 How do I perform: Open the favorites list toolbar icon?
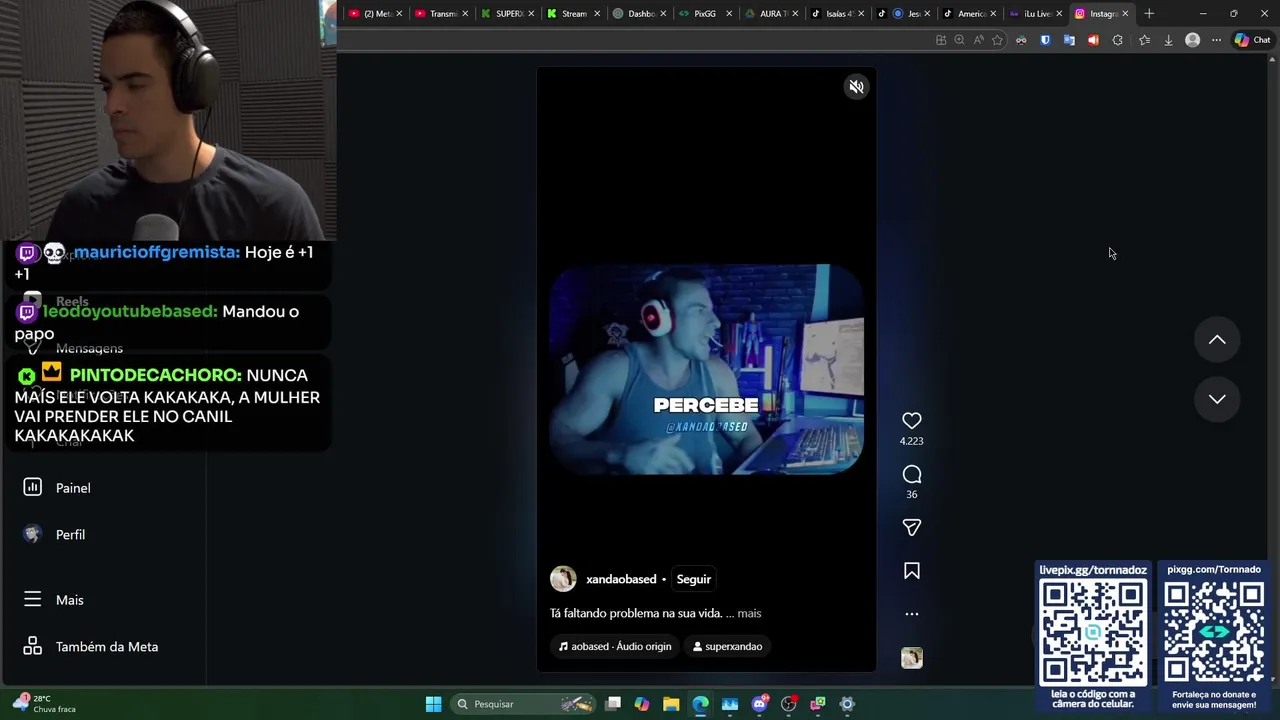(1144, 40)
